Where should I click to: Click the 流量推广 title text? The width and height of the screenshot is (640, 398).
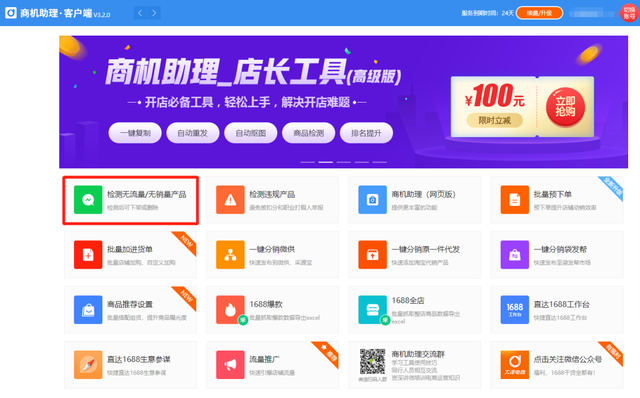coord(264,359)
